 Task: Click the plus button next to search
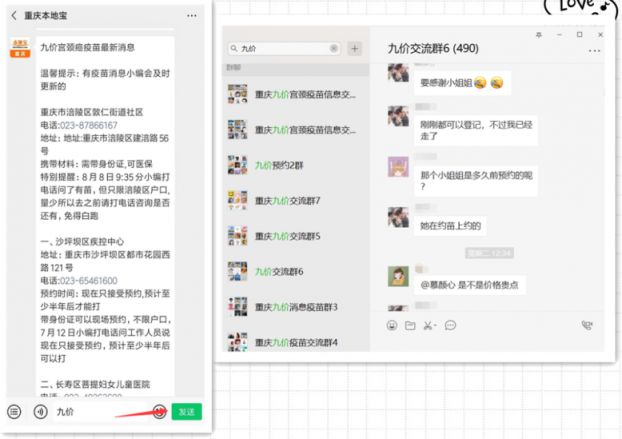355,48
